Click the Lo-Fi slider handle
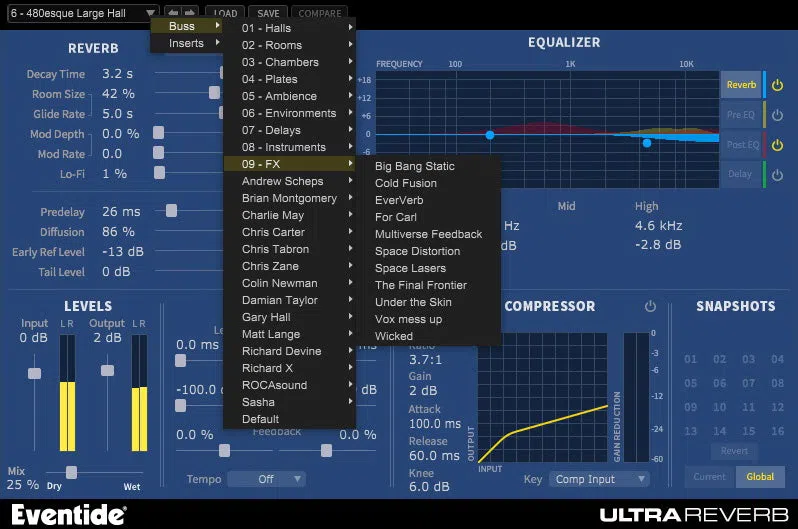The height and width of the screenshot is (529, 798). pos(159,173)
